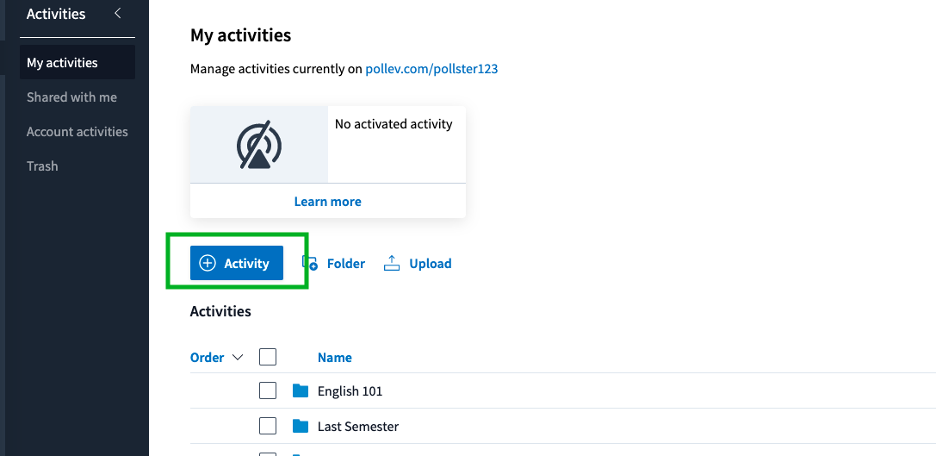The image size is (936, 456).
Task: Open Account activities section
Action: click(77, 131)
